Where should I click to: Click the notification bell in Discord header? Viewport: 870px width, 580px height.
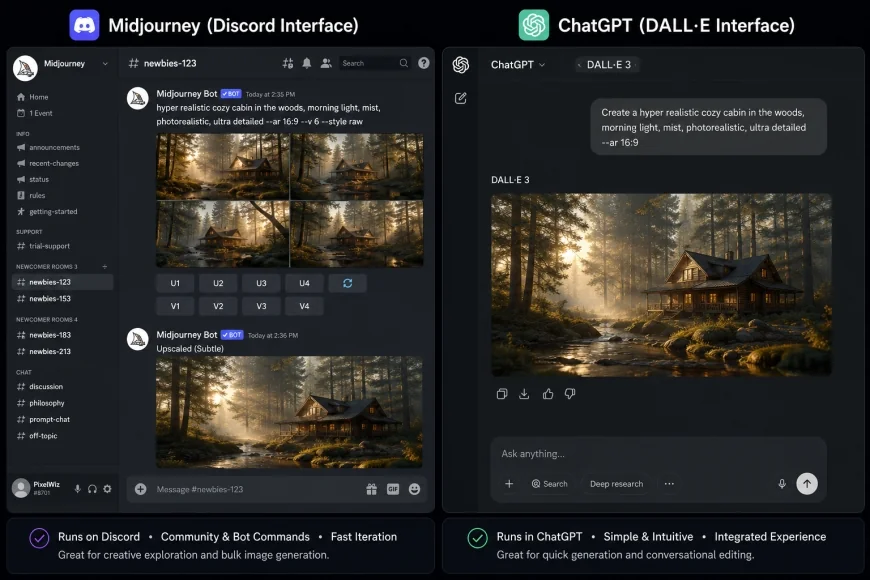pyautogui.click(x=307, y=63)
